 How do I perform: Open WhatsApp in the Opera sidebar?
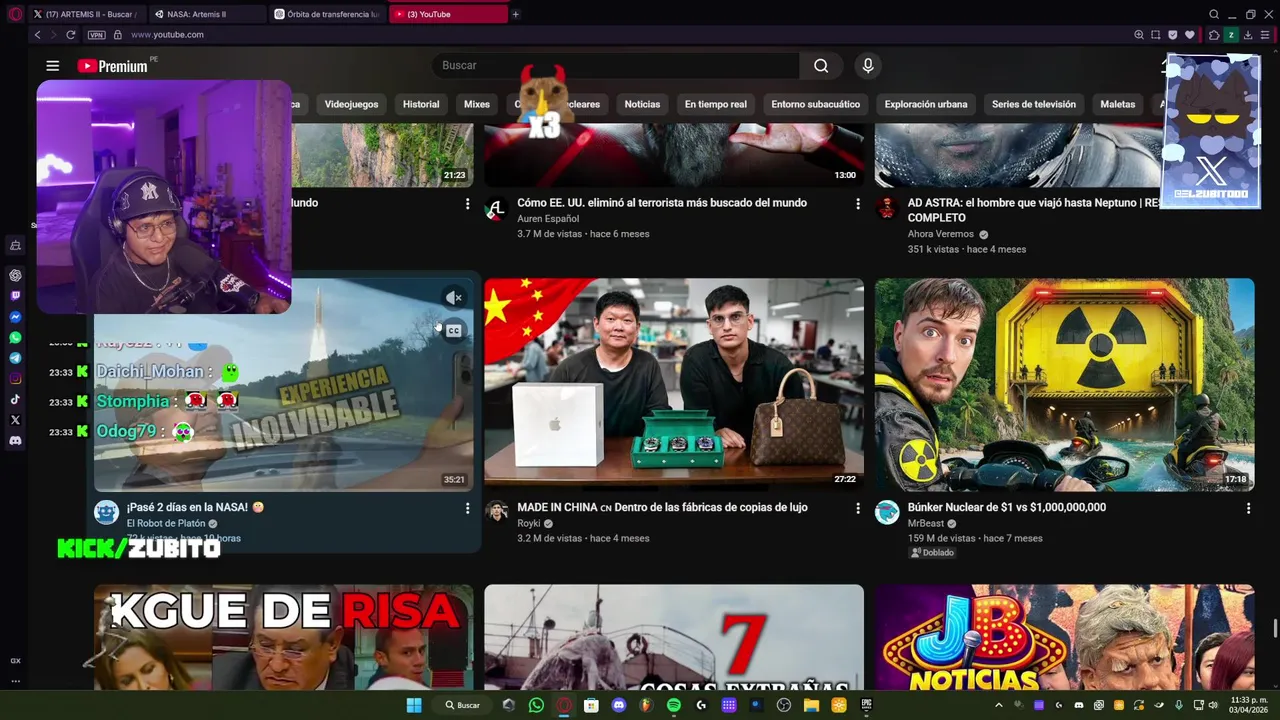click(15, 338)
